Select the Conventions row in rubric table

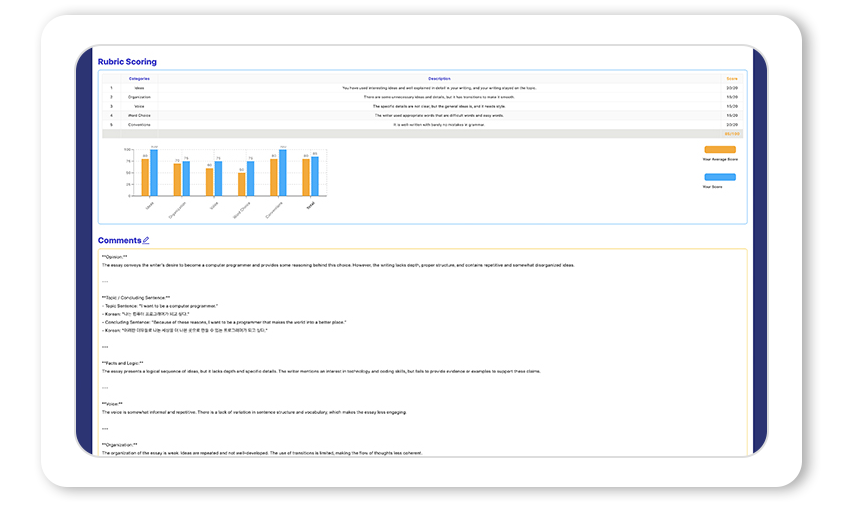tap(422, 125)
